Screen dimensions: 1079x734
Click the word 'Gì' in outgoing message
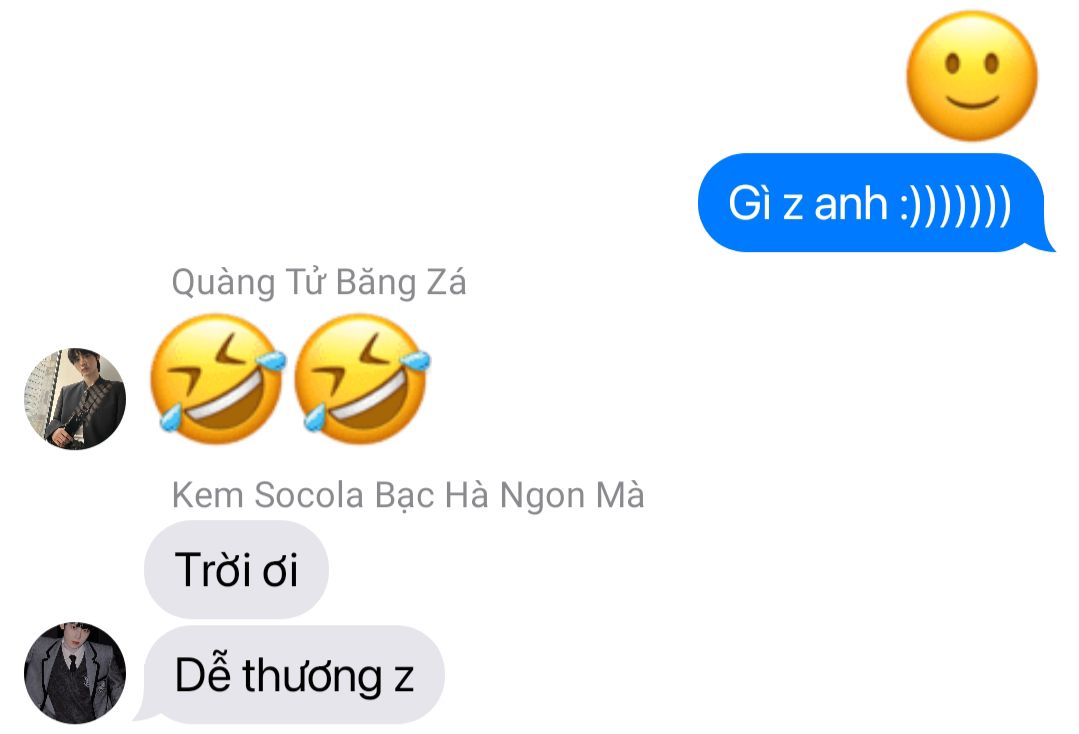[749, 204]
